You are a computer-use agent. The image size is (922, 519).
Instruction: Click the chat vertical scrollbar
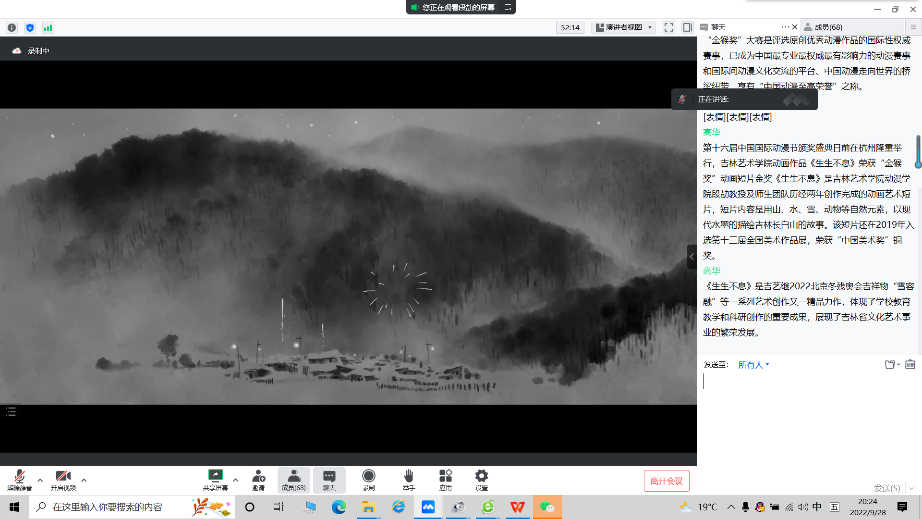tap(917, 152)
